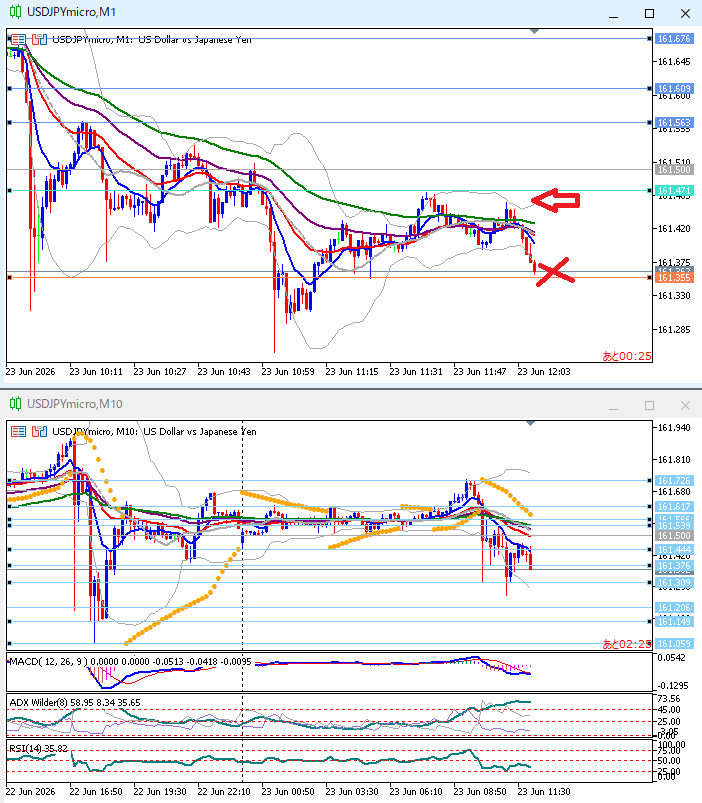Screen dimensions: 702x803
Task: Grab the chart shift triangle in M1 chart
Action: click(535, 32)
